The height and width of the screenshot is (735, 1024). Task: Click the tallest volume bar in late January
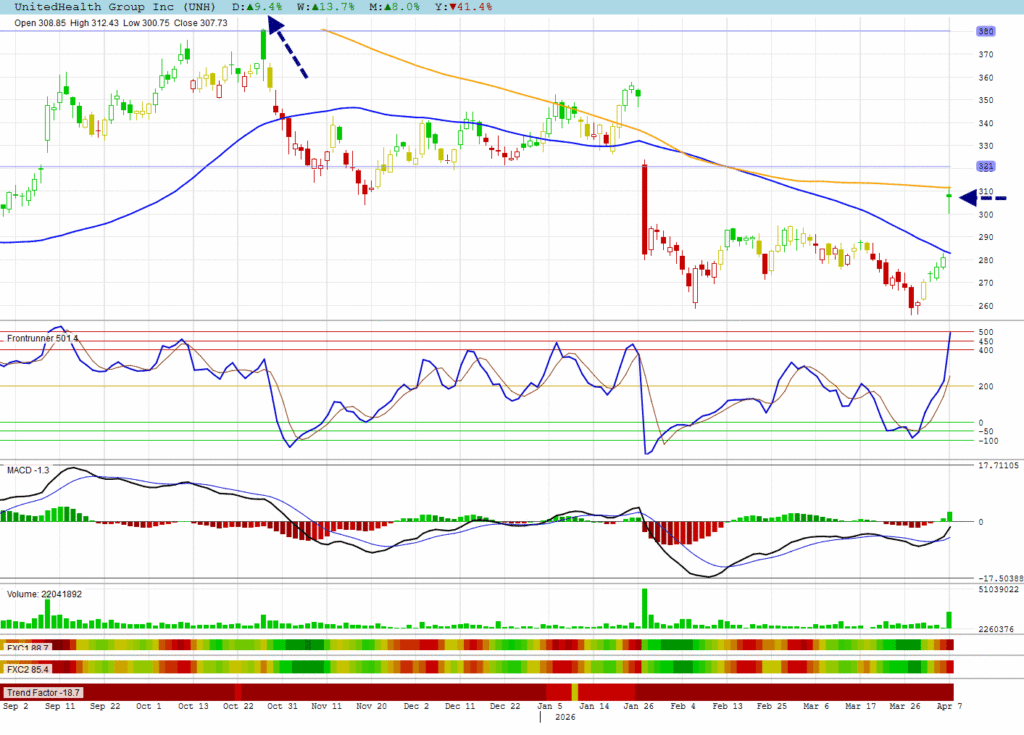[x=644, y=608]
